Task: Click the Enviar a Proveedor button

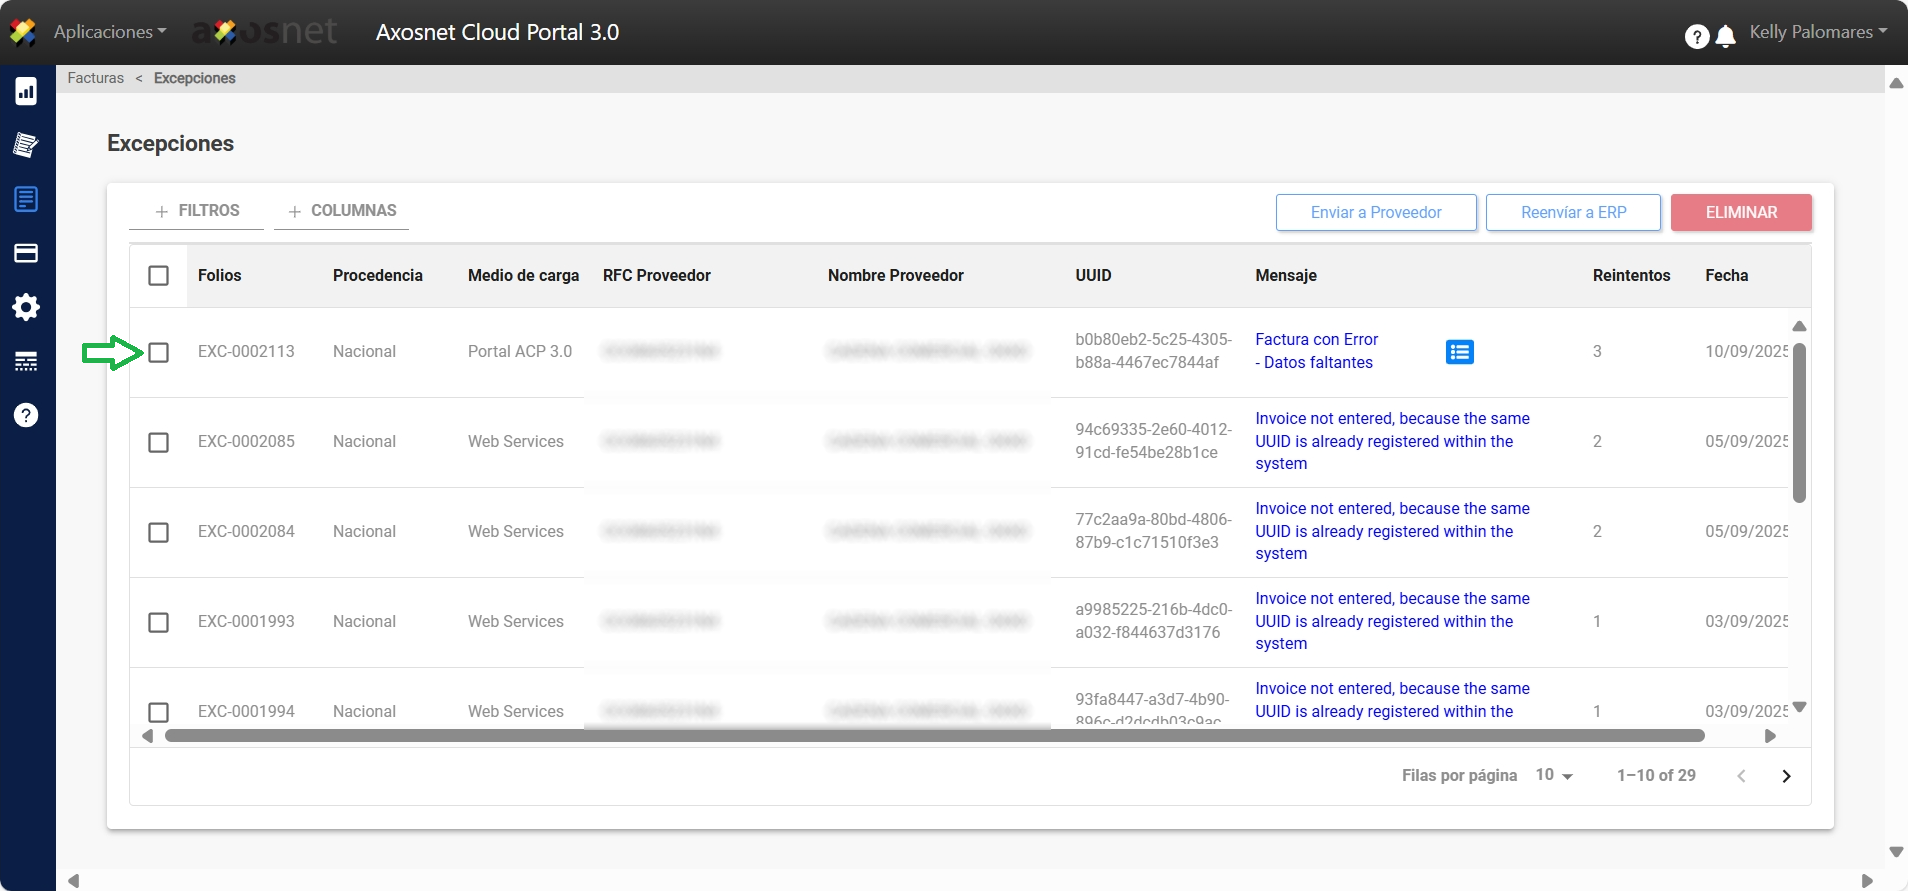Action: point(1375,212)
